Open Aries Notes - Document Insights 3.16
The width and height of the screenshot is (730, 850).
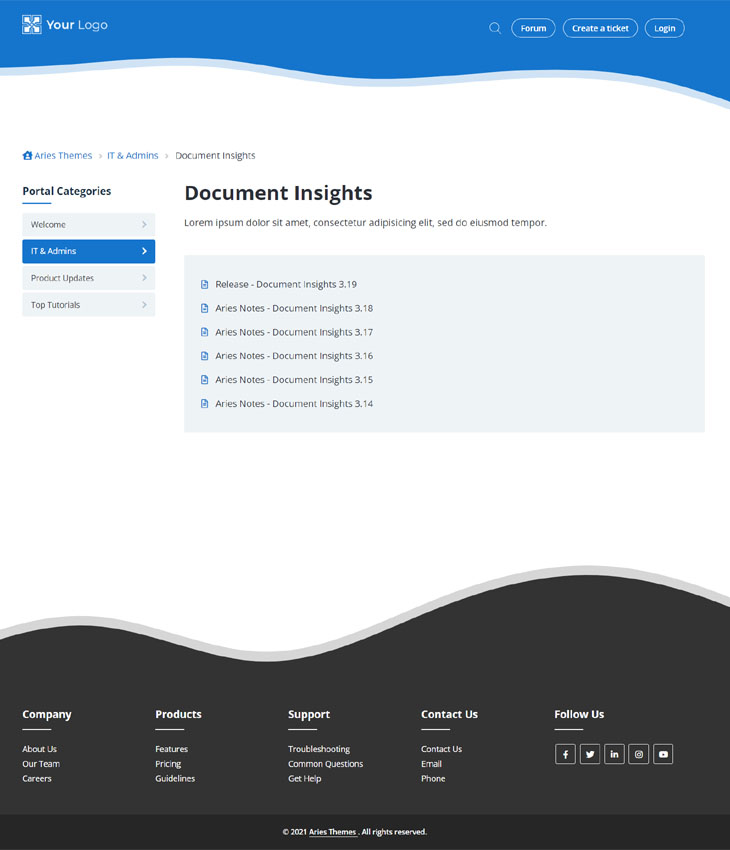[x=293, y=356]
